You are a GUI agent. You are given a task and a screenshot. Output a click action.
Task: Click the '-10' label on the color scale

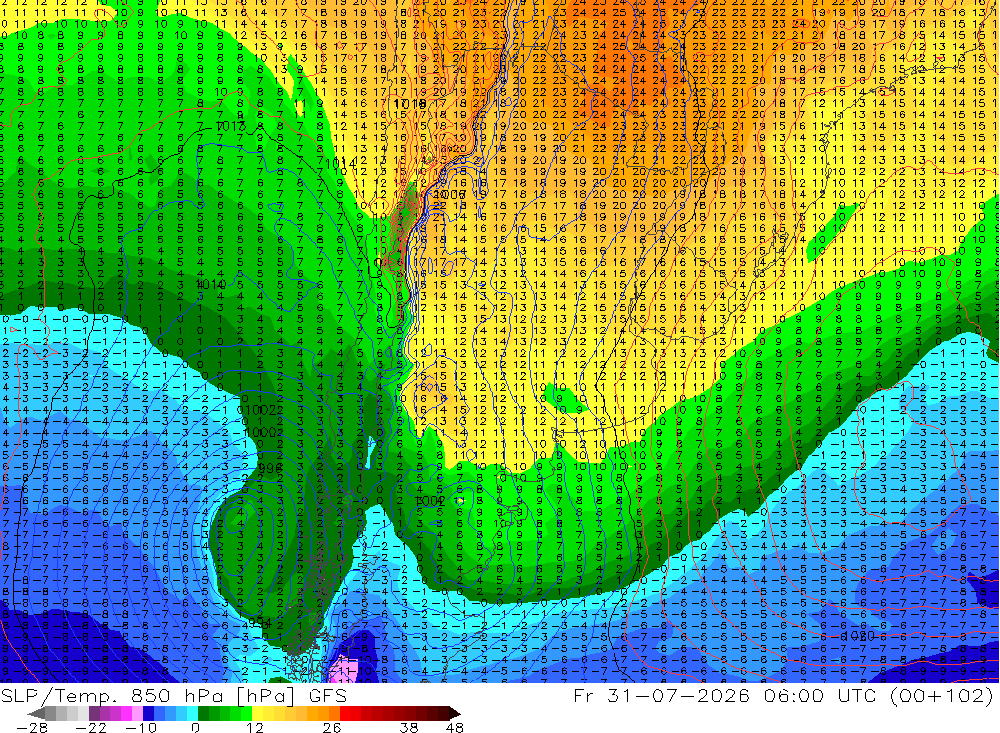point(141,728)
